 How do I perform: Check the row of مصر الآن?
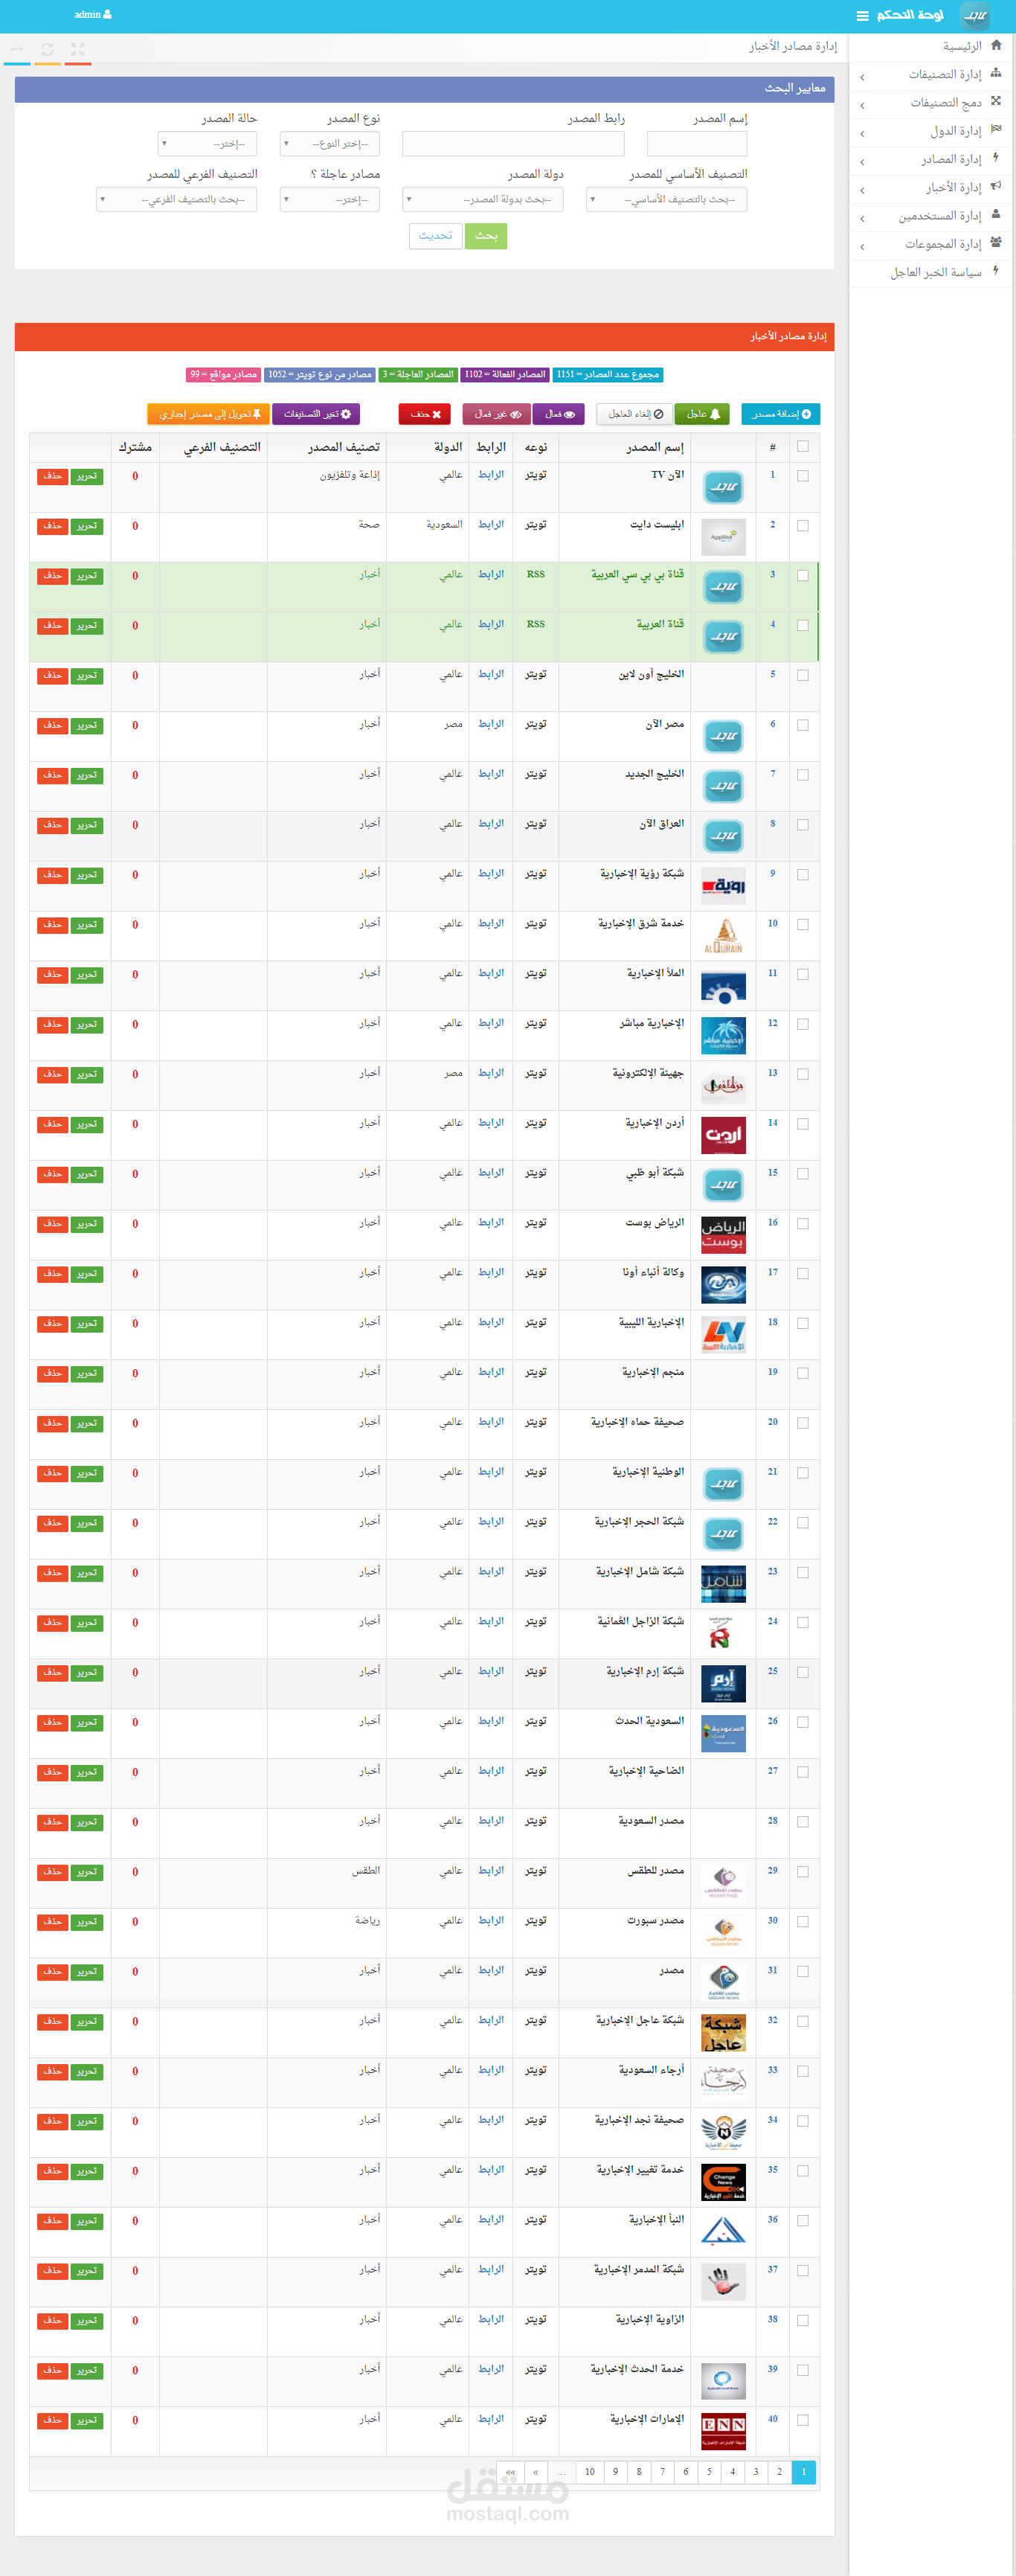tap(802, 725)
